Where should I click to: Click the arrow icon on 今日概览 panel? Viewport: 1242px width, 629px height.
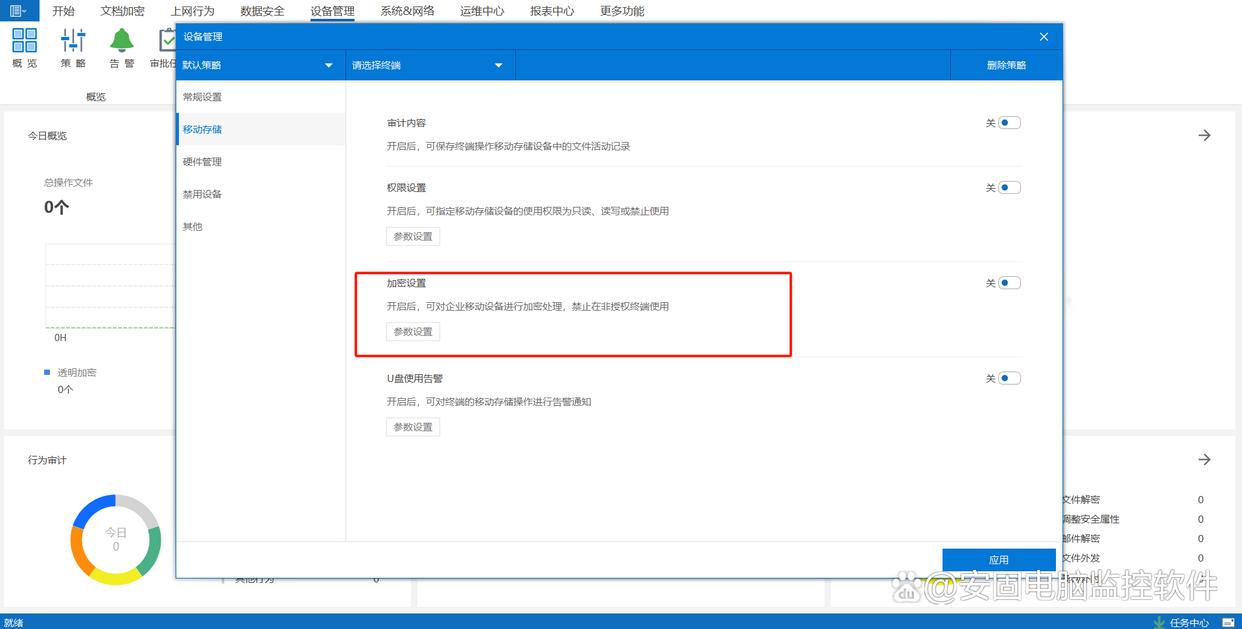[1204, 135]
